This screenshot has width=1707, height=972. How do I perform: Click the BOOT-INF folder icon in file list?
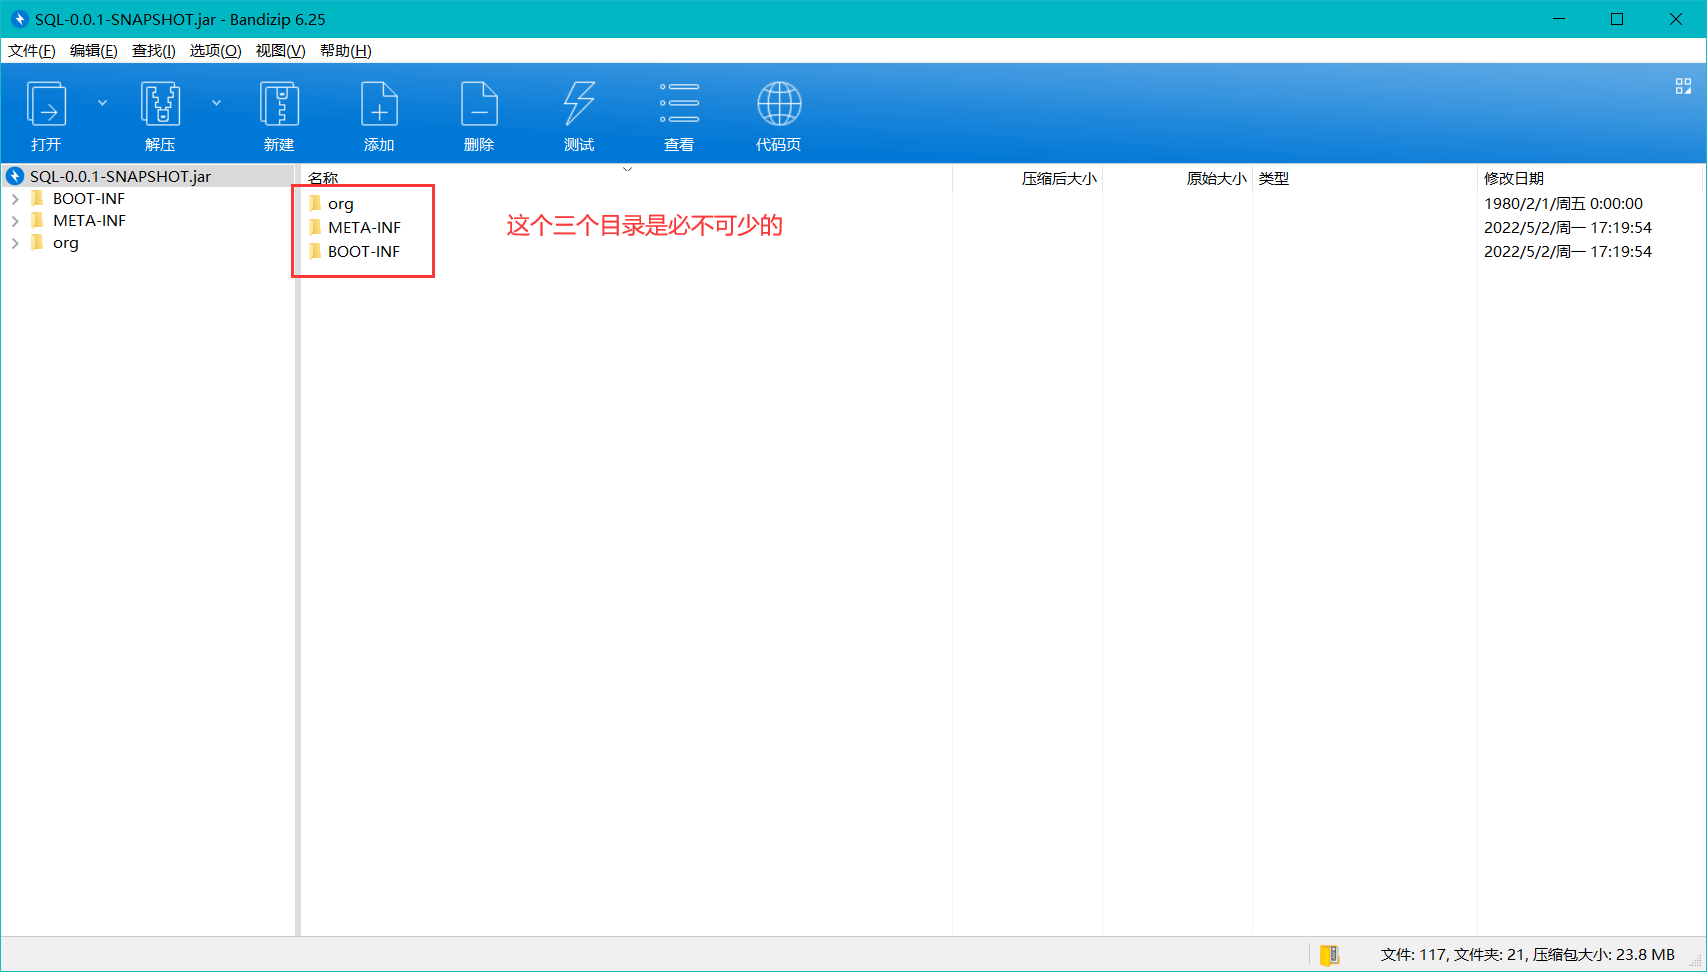pos(316,251)
